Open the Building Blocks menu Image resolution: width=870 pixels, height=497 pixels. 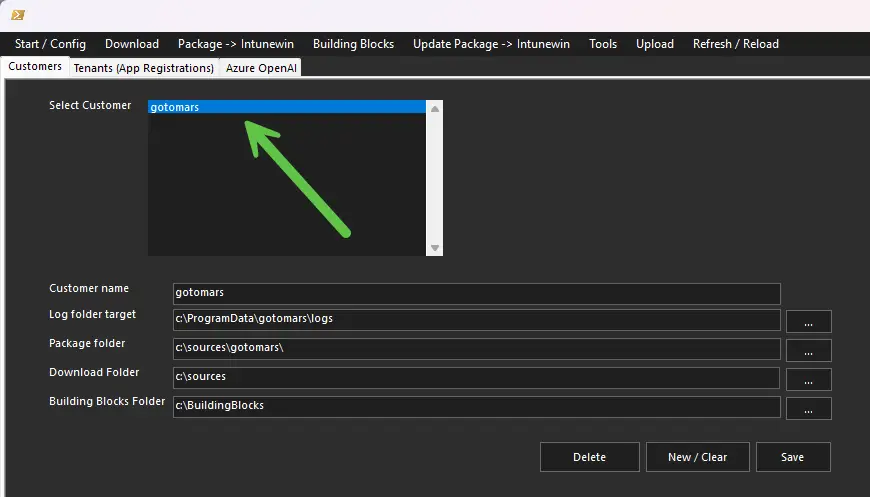pyautogui.click(x=353, y=44)
